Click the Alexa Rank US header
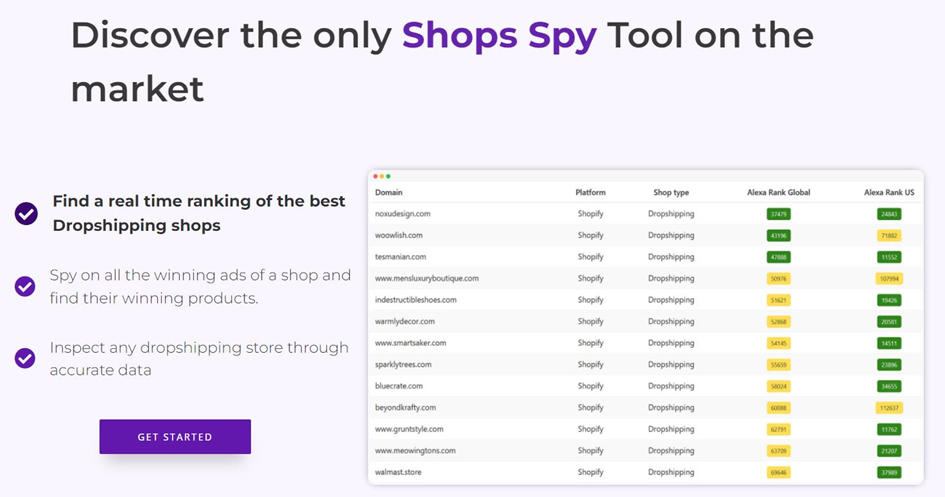Image resolution: width=945 pixels, height=497 pixels. (x=889, y=192)
